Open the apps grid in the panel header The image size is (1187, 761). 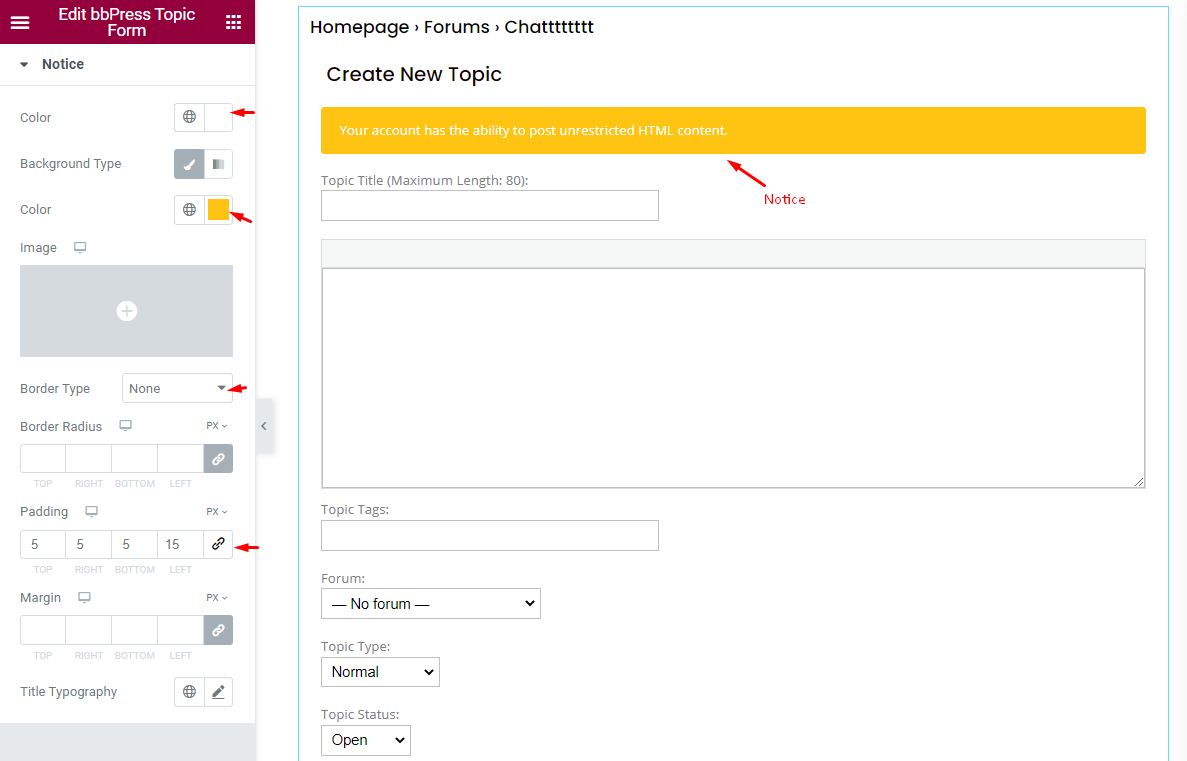[233, 21]
